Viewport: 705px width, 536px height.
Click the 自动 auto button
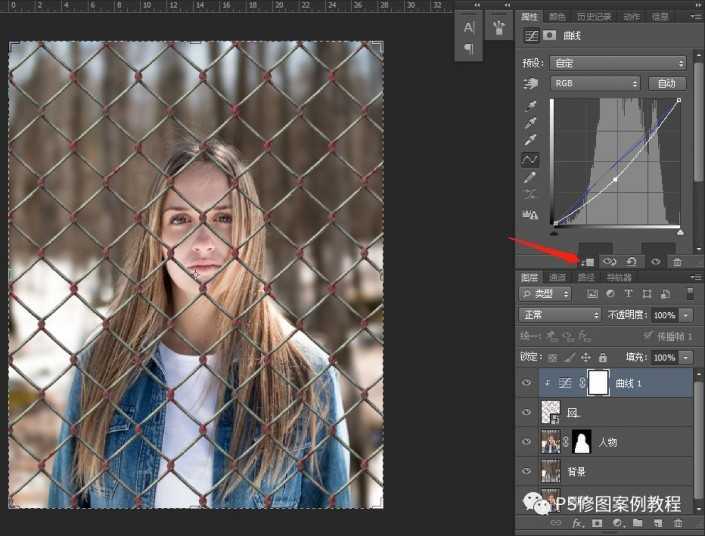(667, 84)
